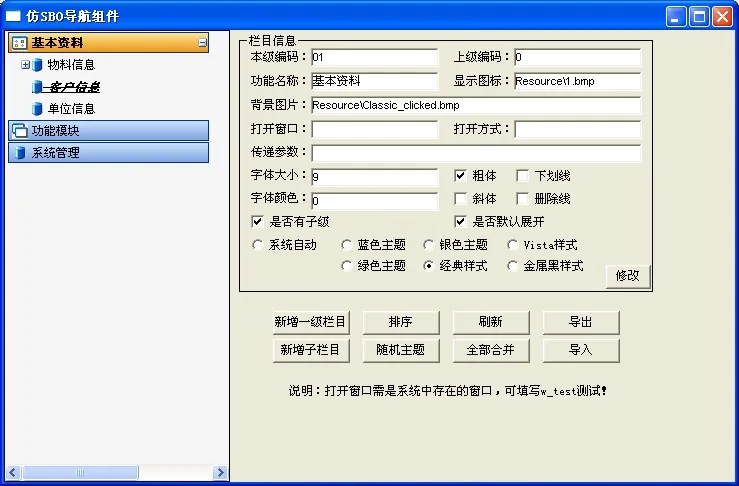The image size is (739, 486).
Task: Click the 本级编码 input field
Action: (375, 58)
